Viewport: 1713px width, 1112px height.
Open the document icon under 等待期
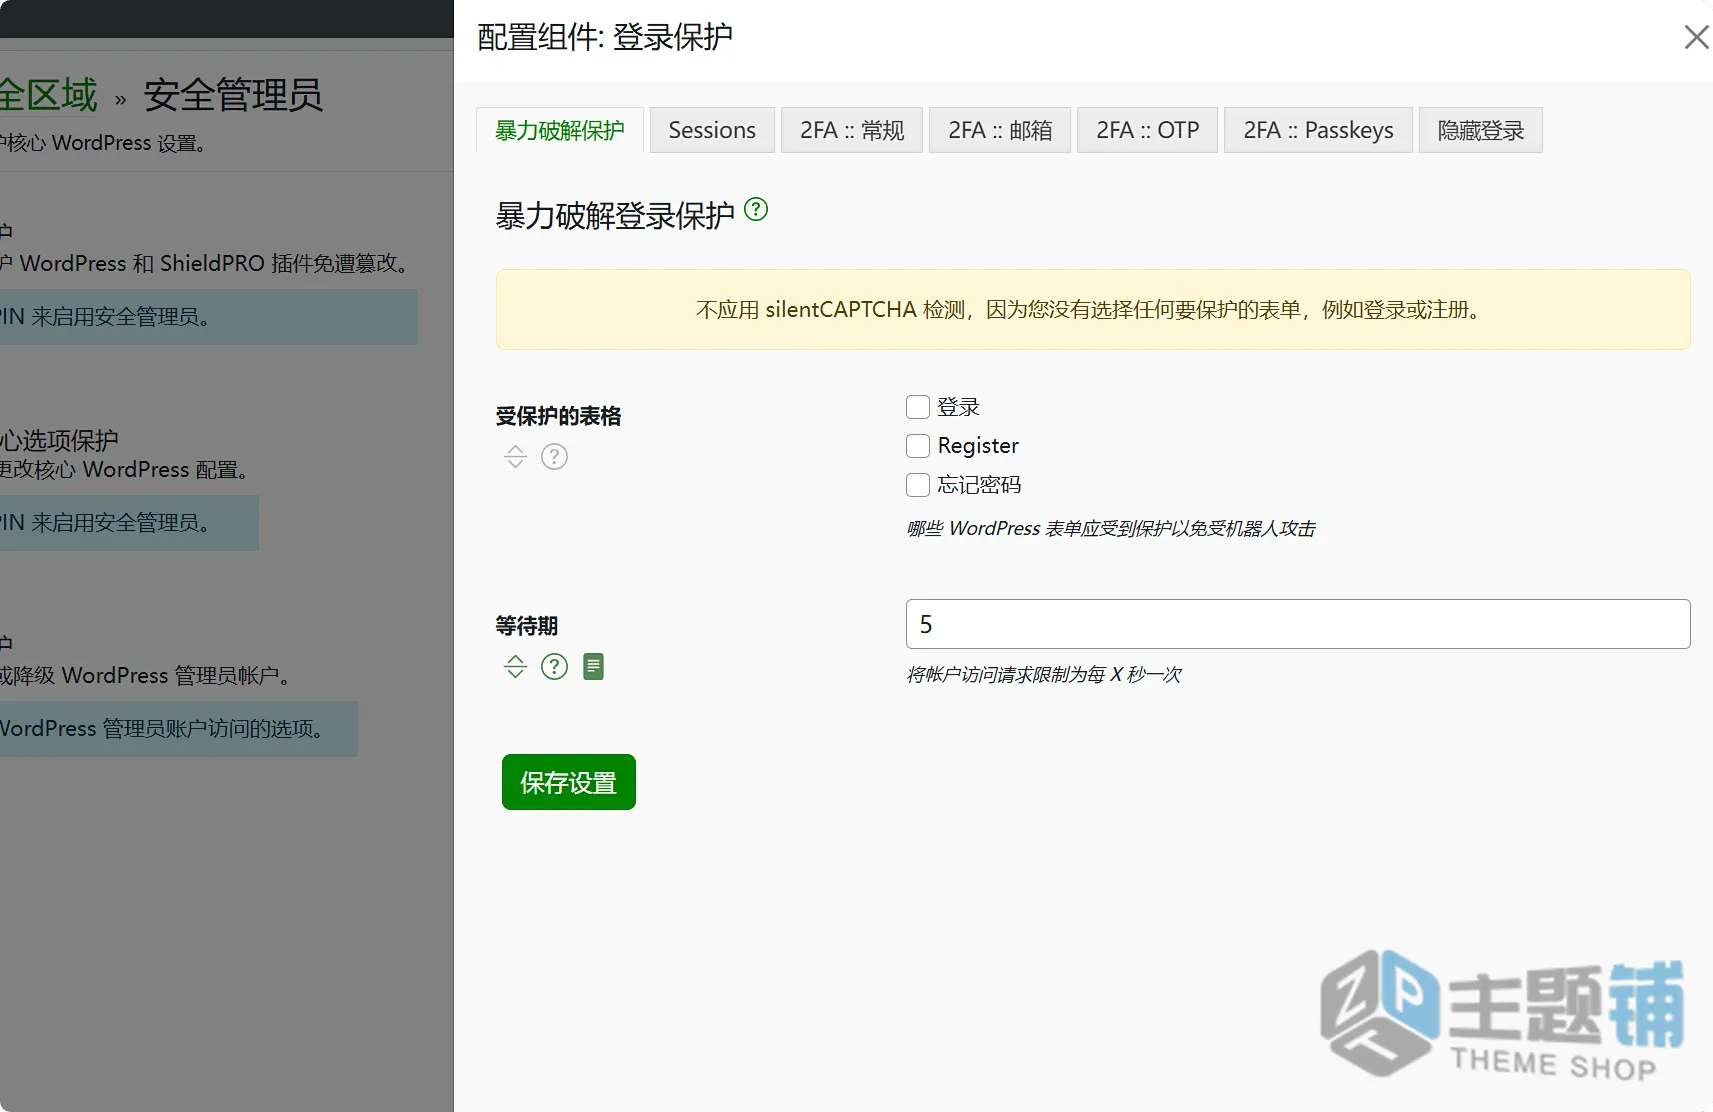pyautogui.click(x=593, y=667)
